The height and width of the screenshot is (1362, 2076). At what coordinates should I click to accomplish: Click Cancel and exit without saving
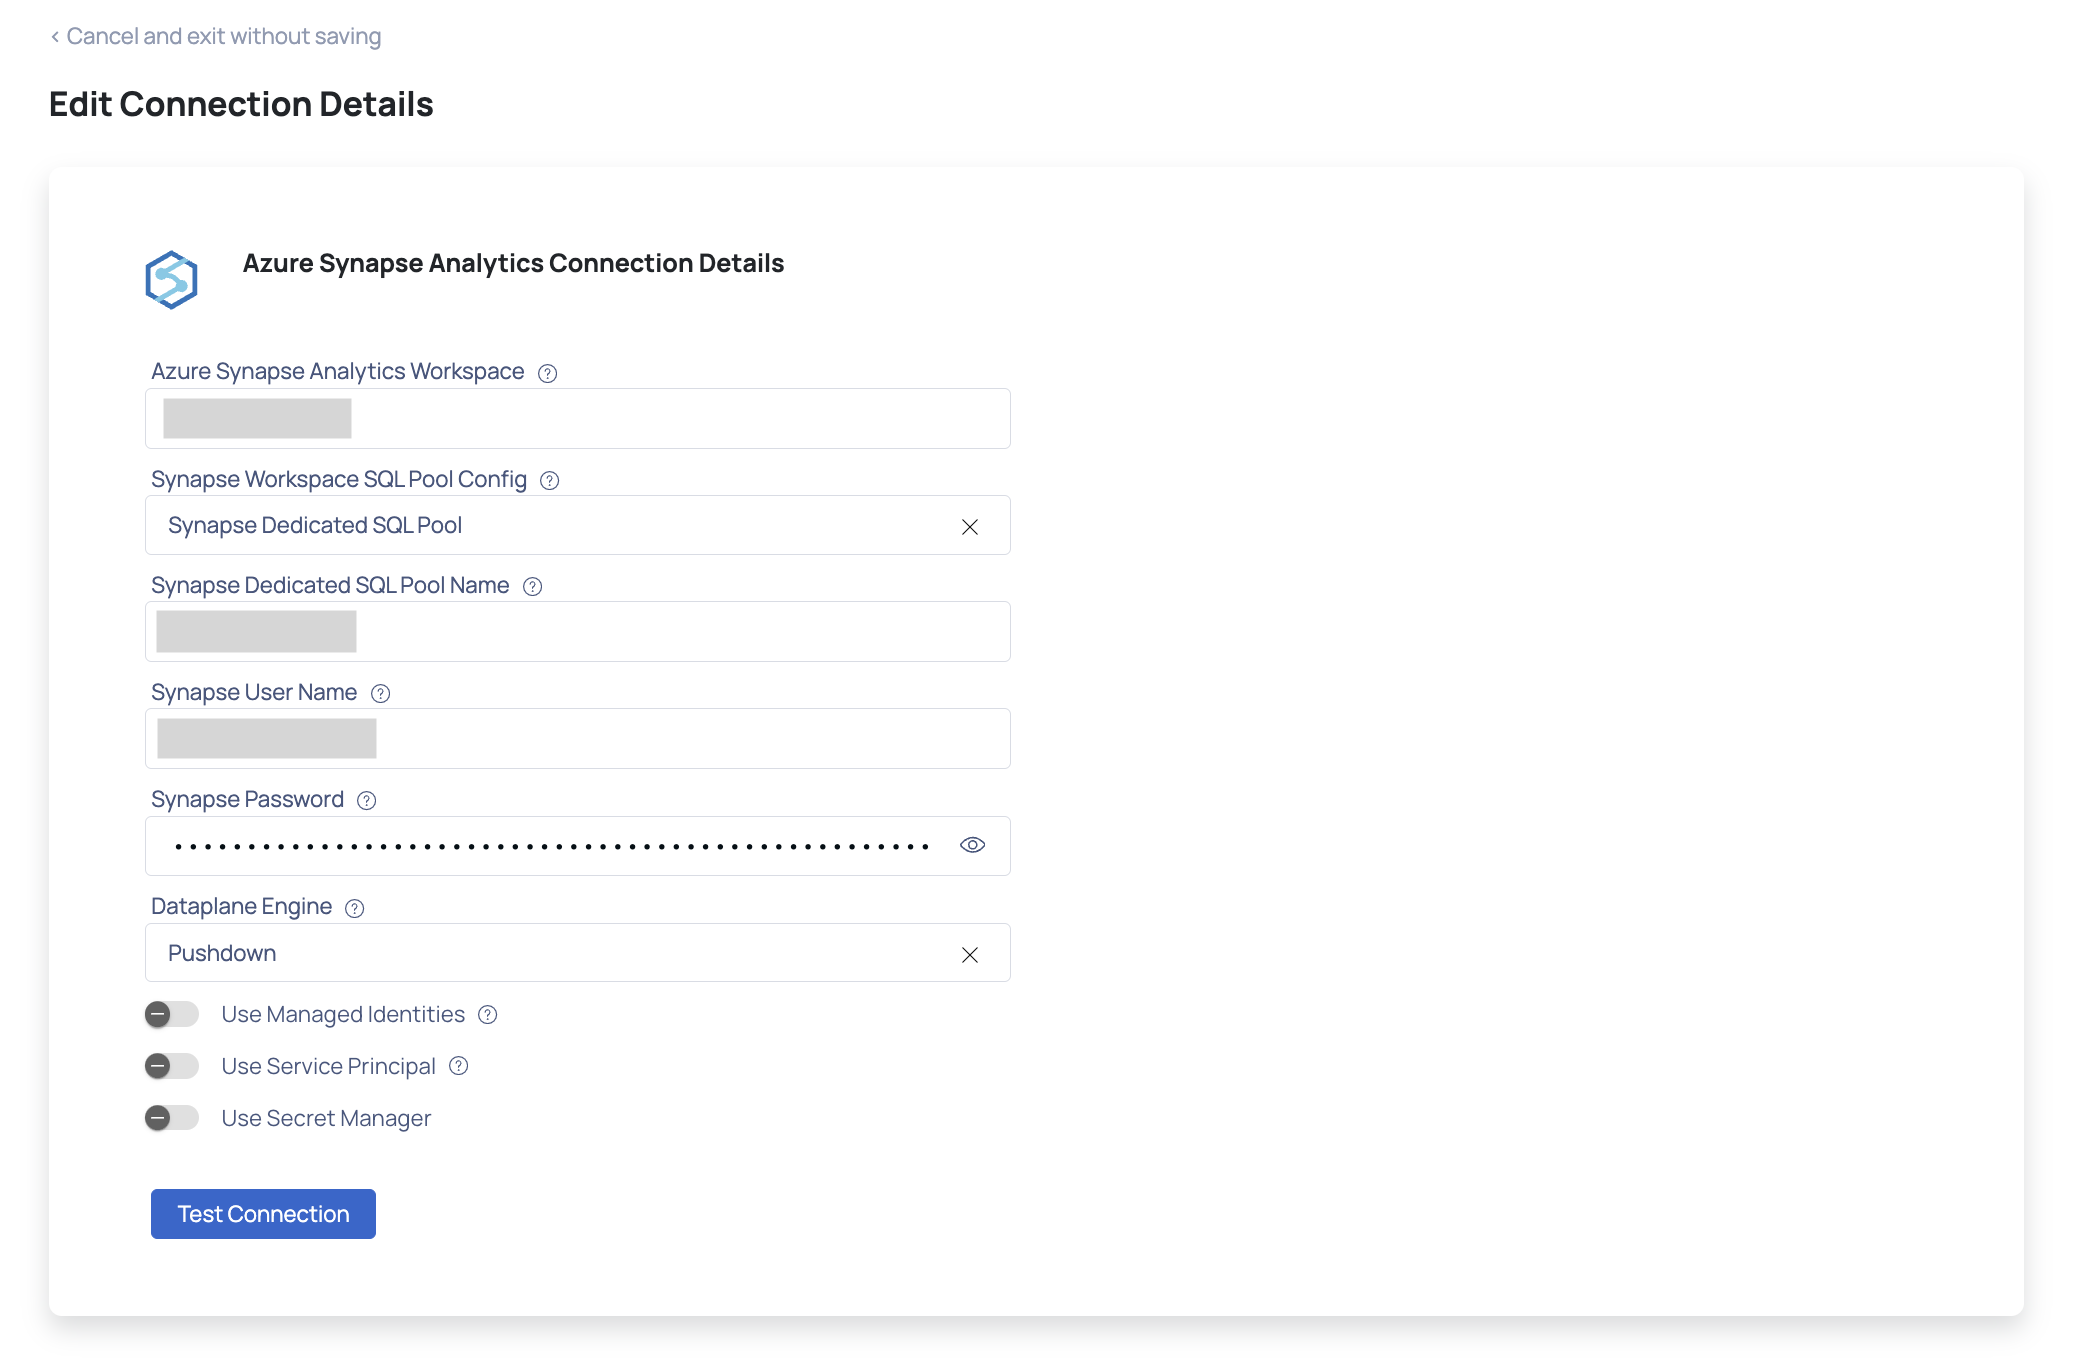pyautogui.click(x=215, y=36)
